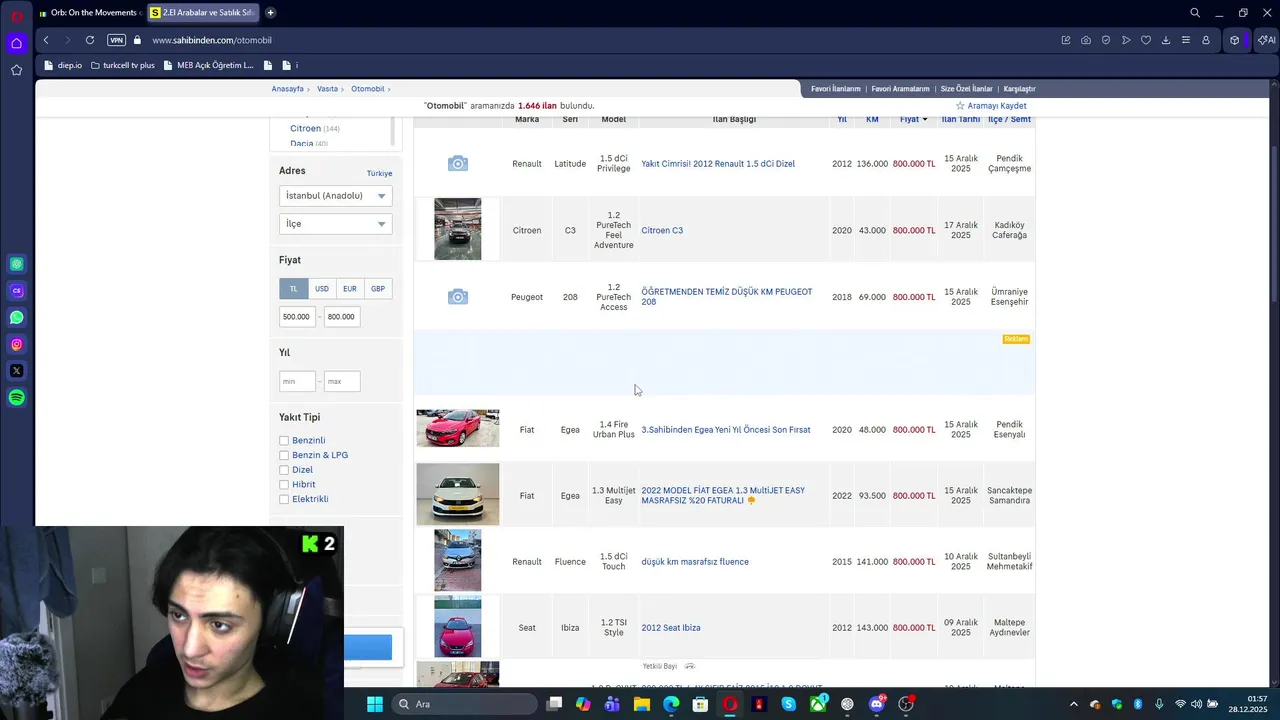The image size is (1280, 720).
Task: Open turkcell tv plus bookmark folder
Action: point(123,65)
